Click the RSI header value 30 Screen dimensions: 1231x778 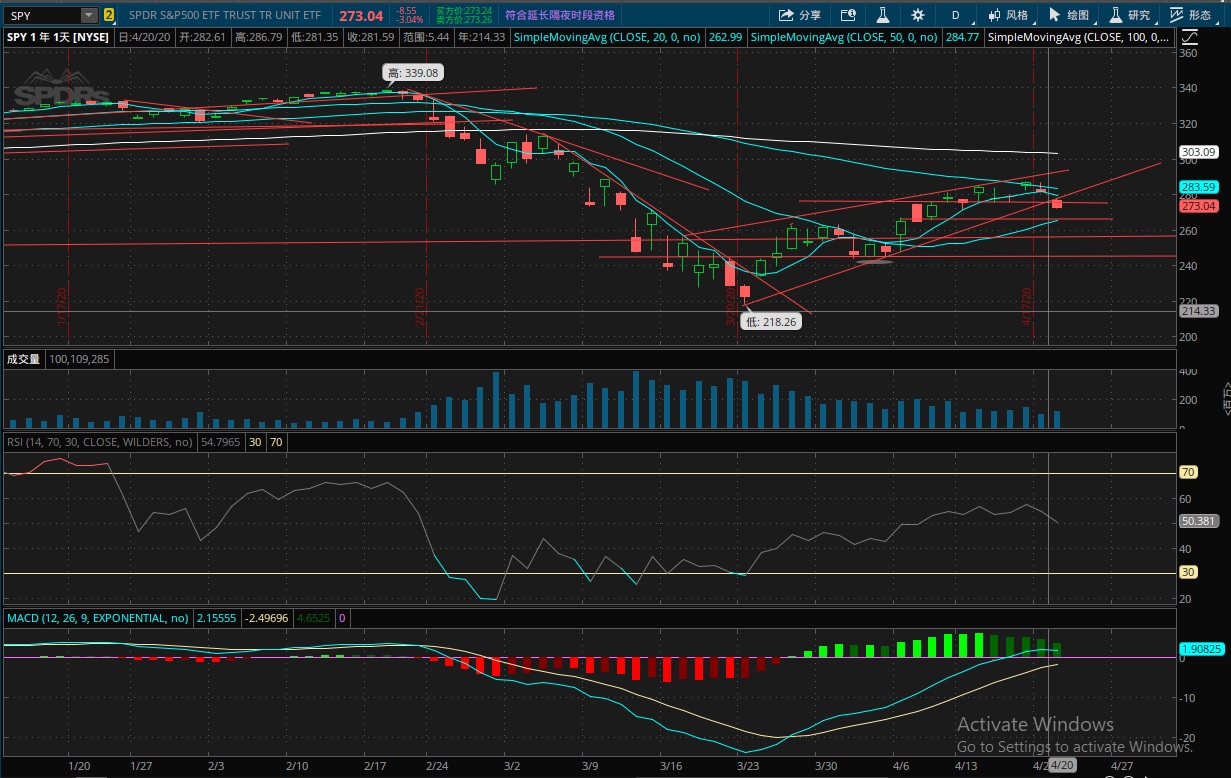[255, 440]
